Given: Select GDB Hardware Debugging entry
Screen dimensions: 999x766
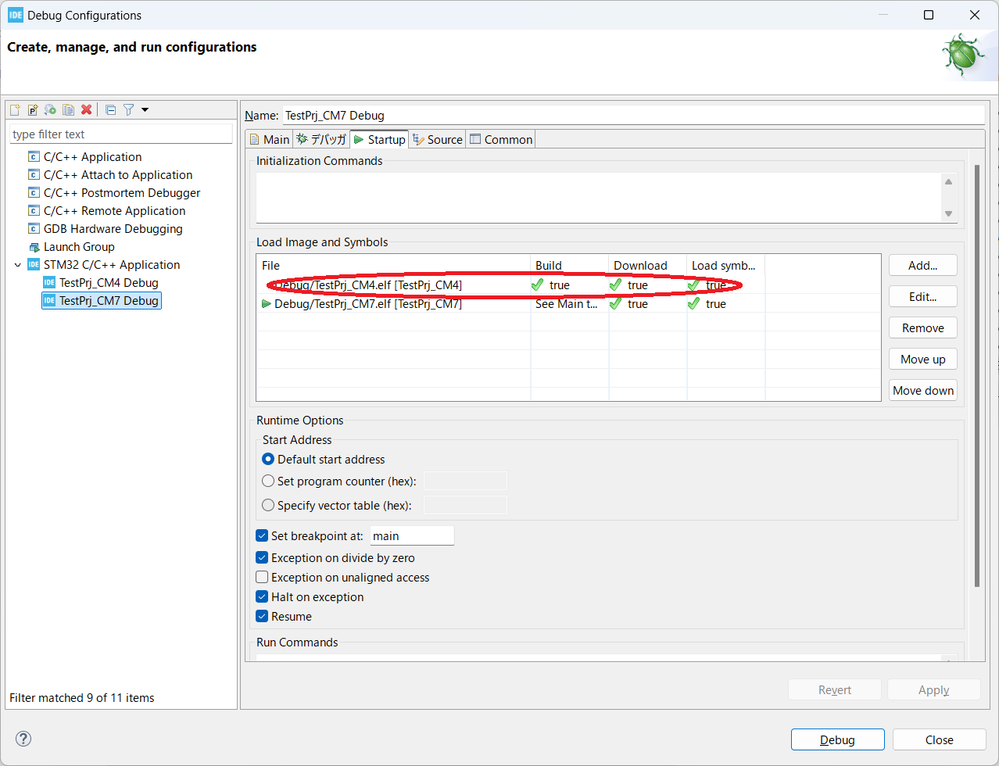Looking at the screenshot, I should click(113, 229).
